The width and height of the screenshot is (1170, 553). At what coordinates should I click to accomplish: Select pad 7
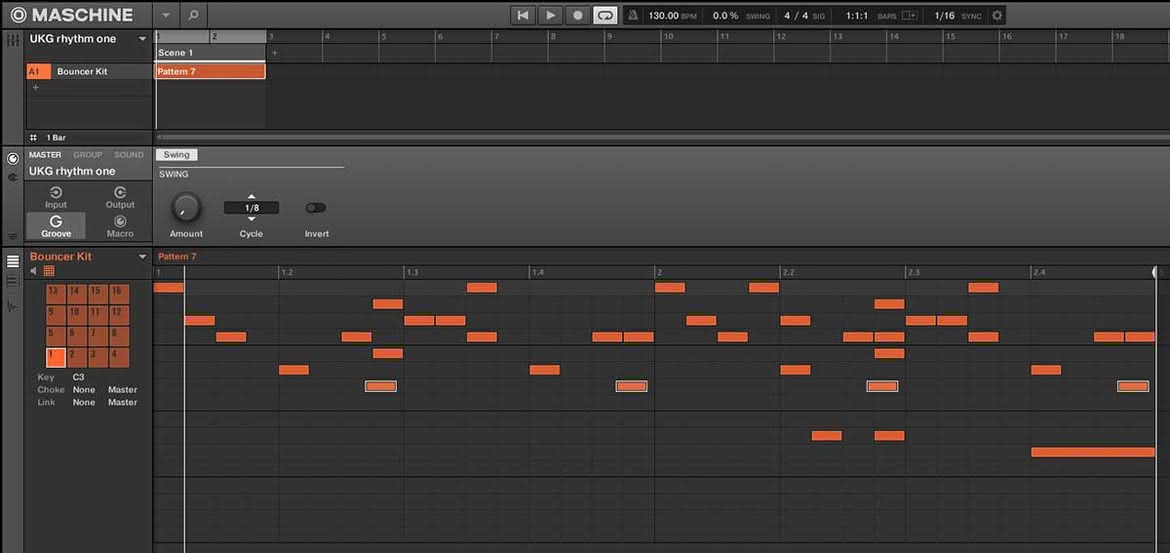point(98,337)
